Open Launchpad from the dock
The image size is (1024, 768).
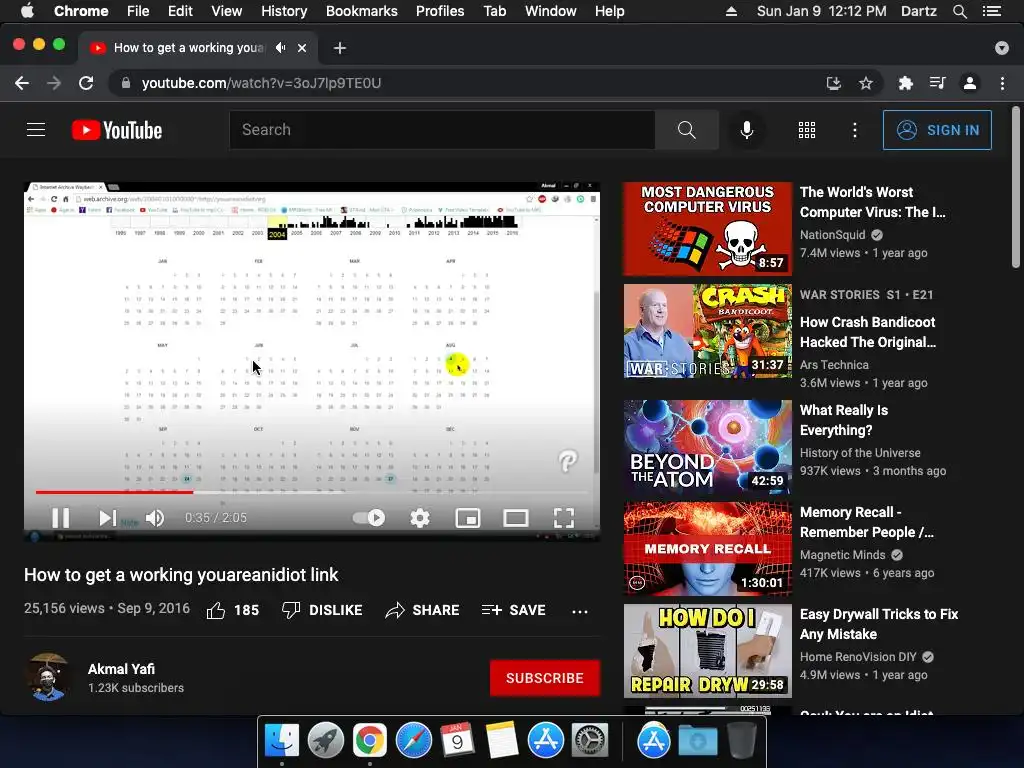(x=326, y=741)
